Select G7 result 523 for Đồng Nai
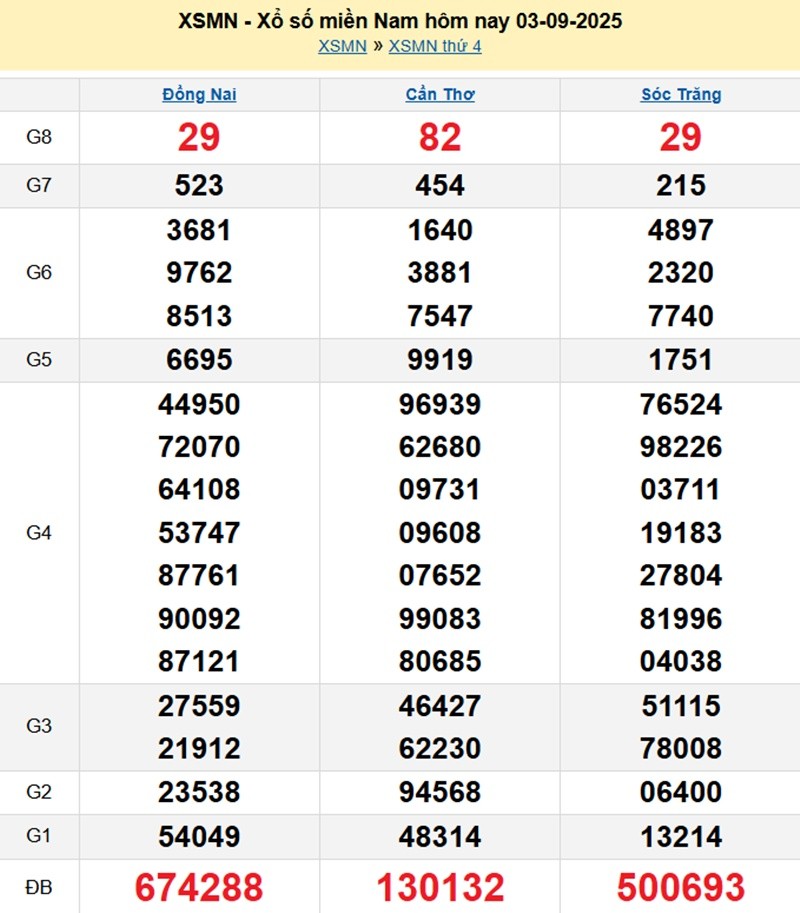 coord(199,186)
